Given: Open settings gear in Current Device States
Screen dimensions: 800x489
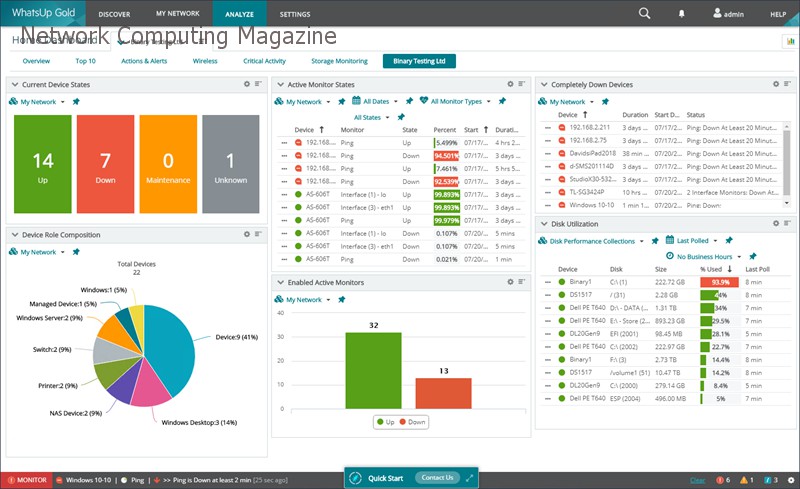Looking at the screenshot, I should (x=247, y=84).
